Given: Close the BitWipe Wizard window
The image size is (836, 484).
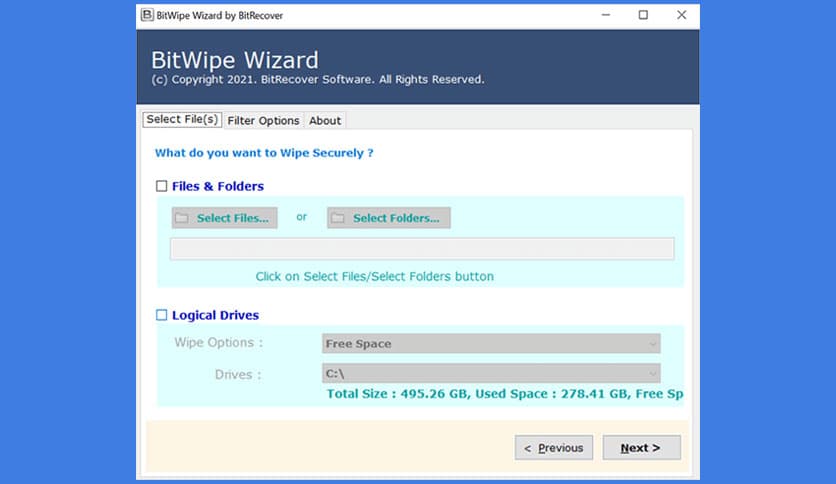Looking at the screenshot, I should pos(681,15).
